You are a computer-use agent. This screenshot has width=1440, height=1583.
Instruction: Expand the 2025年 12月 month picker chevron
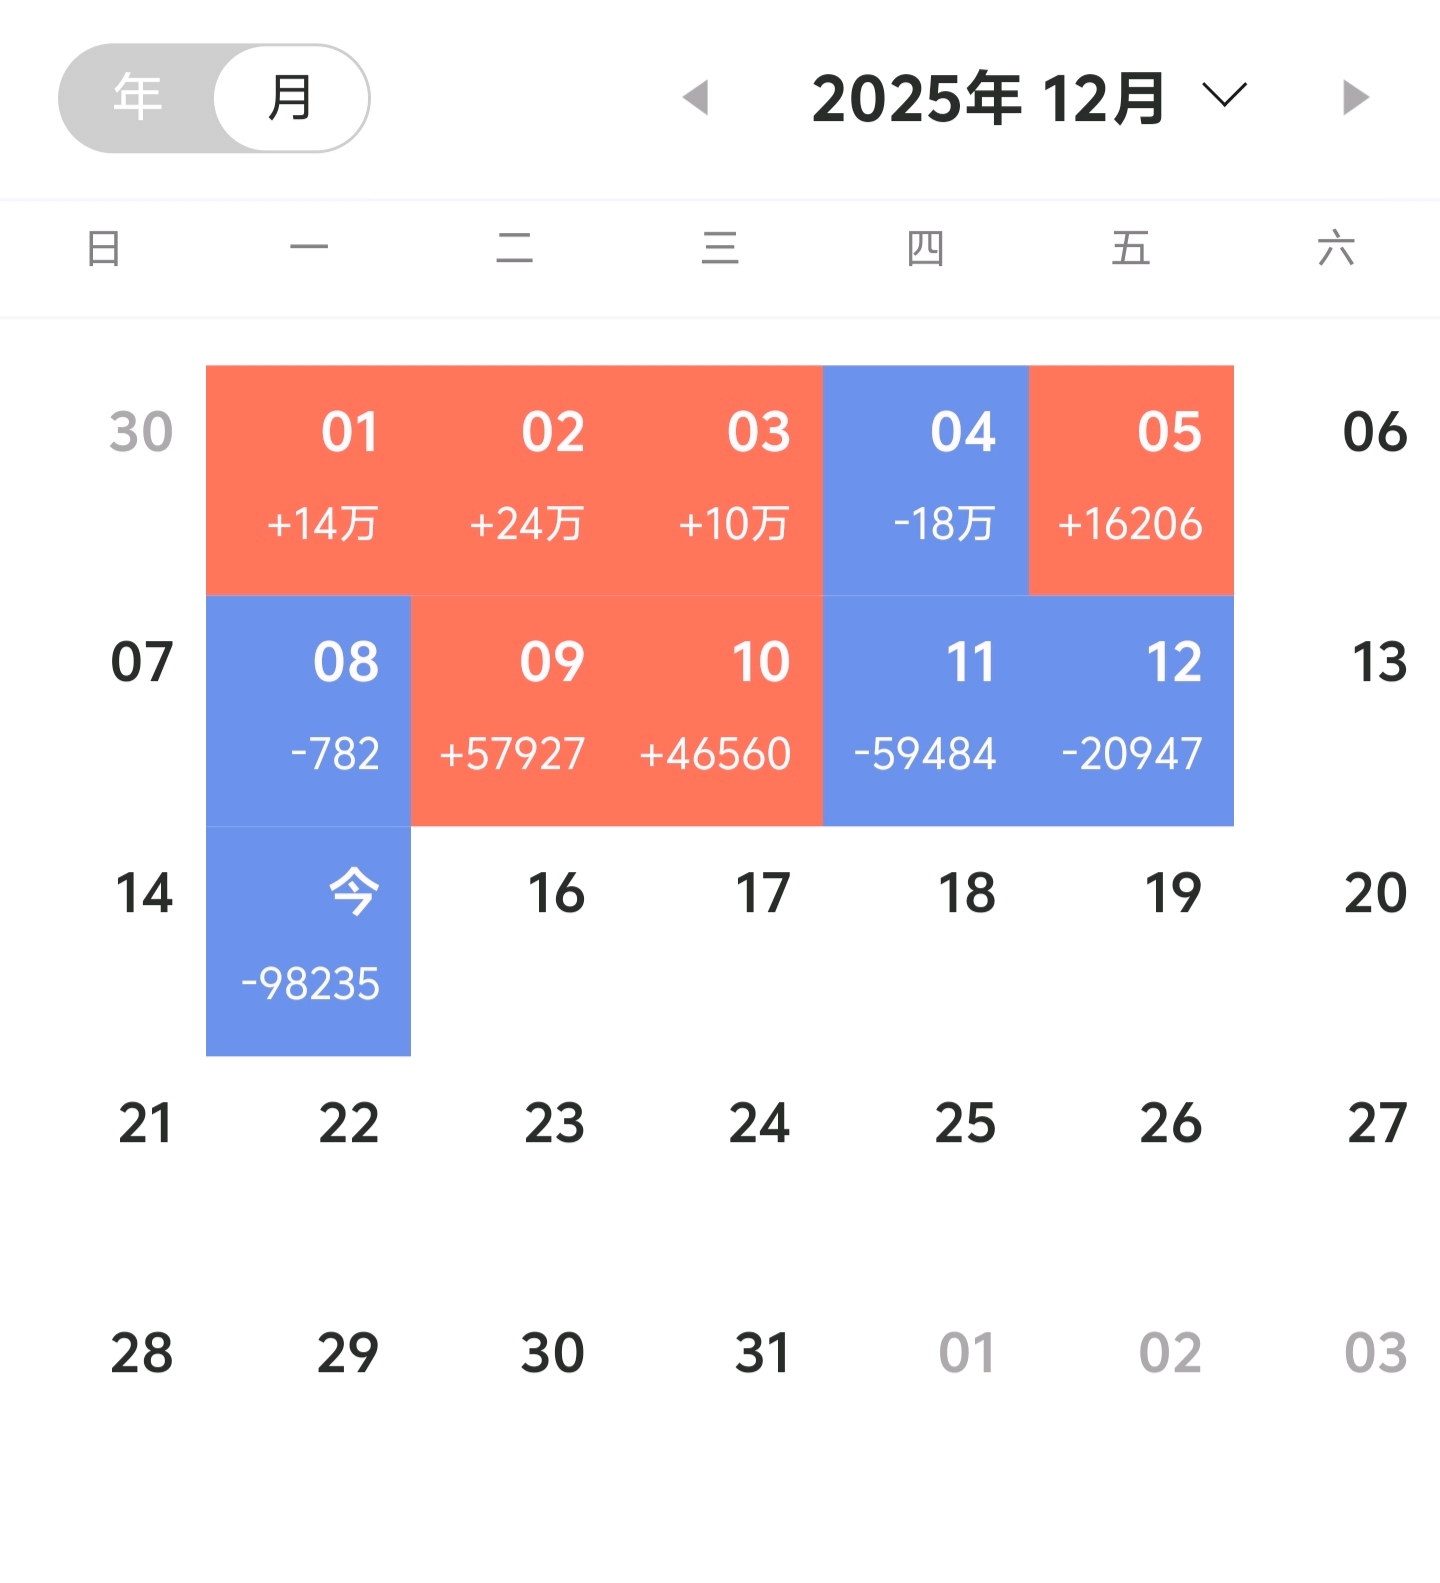coord(1224,96)
